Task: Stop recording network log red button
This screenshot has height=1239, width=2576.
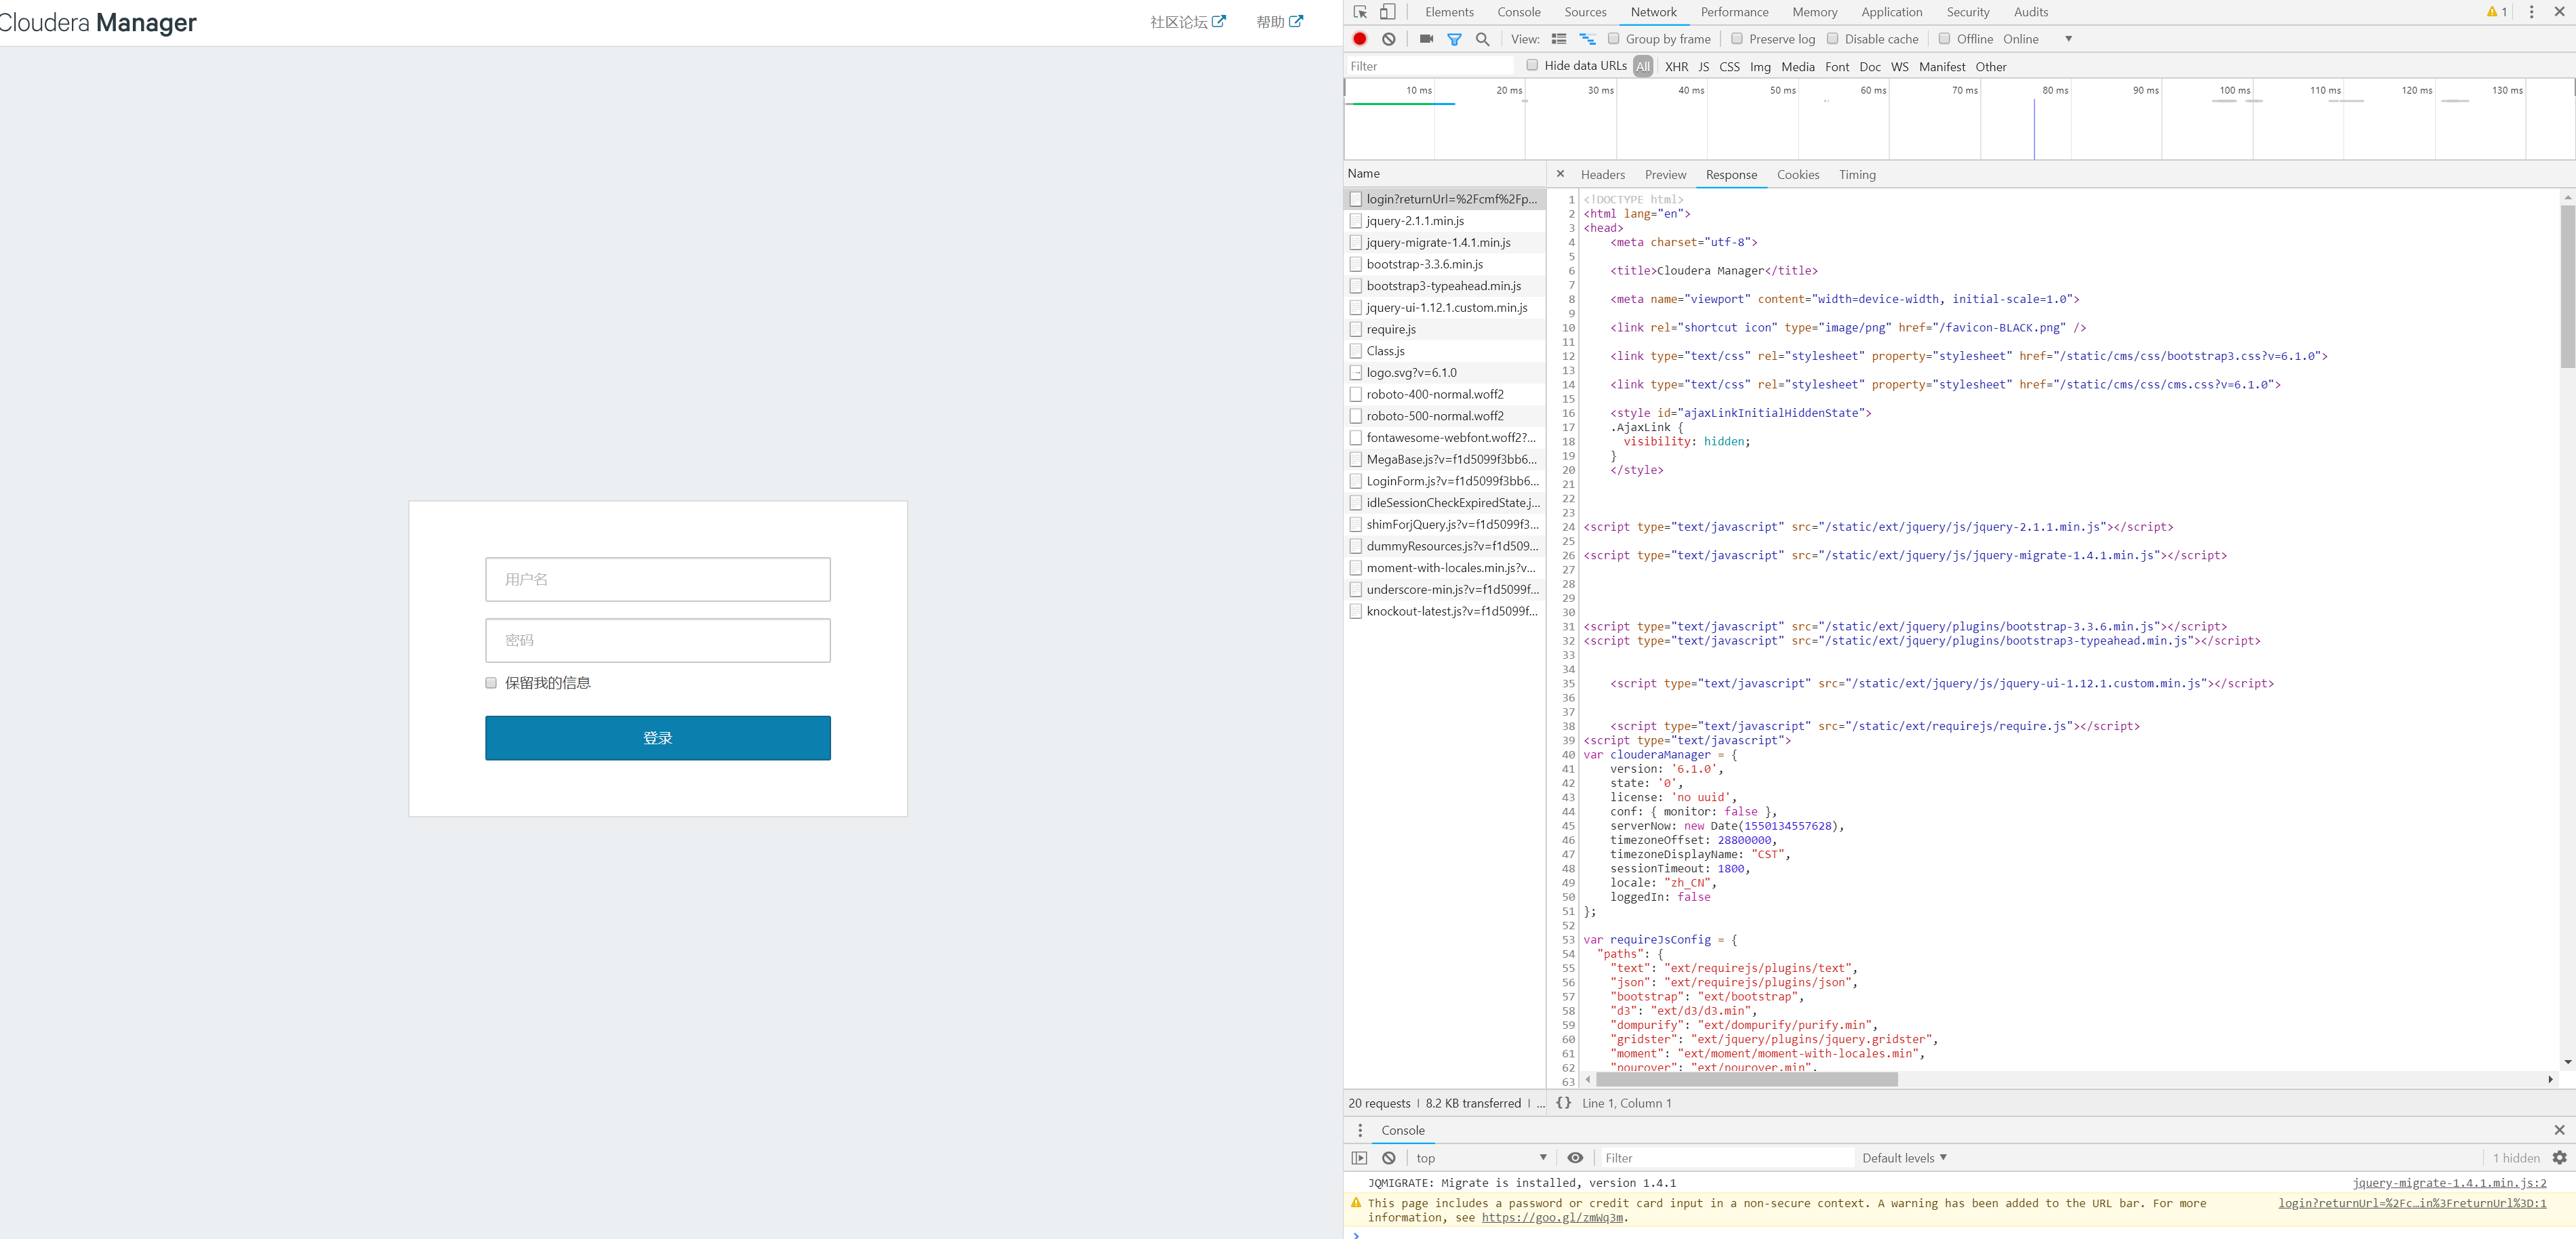Action: point(1360,39)
